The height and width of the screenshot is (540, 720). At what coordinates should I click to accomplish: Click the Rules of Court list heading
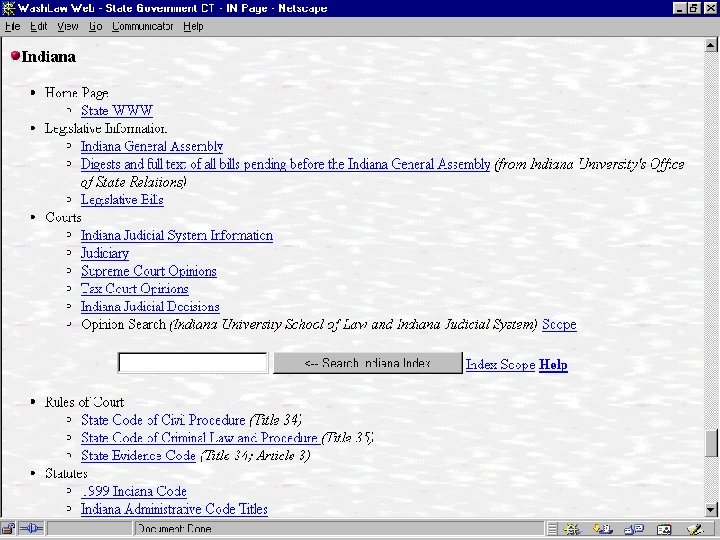click(84, 402)
